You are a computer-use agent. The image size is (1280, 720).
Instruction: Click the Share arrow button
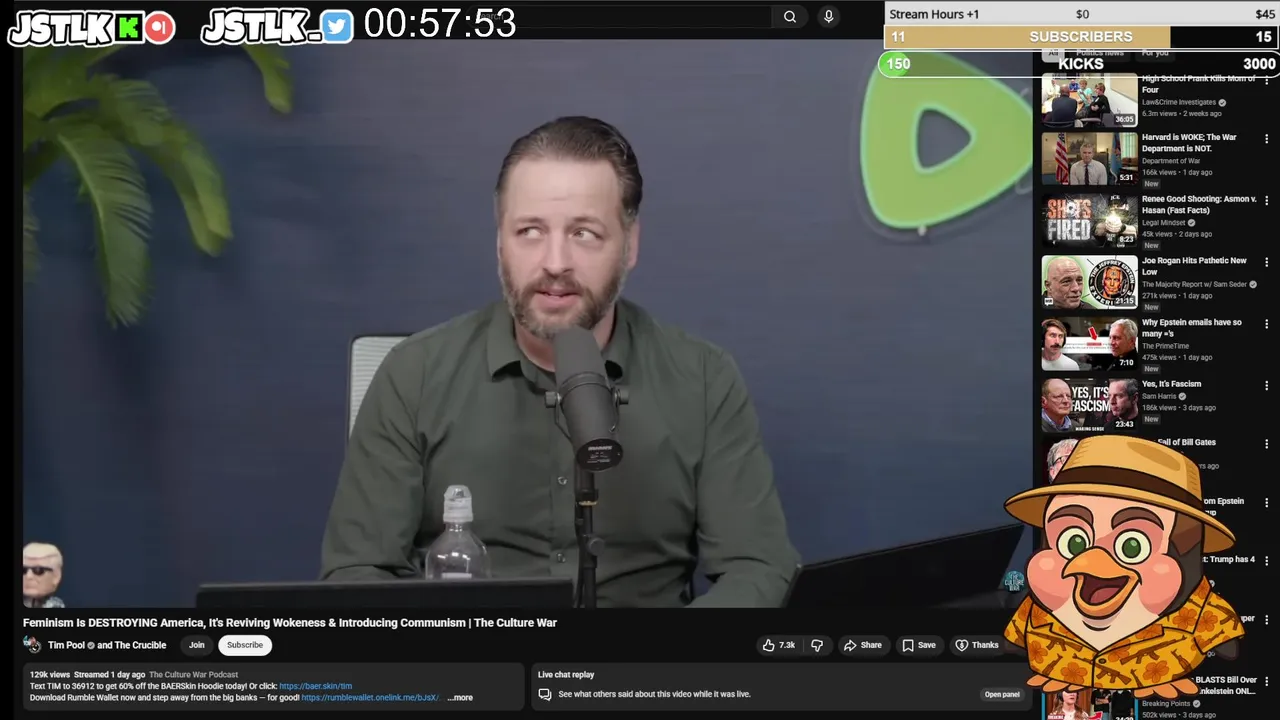[862, 645]
